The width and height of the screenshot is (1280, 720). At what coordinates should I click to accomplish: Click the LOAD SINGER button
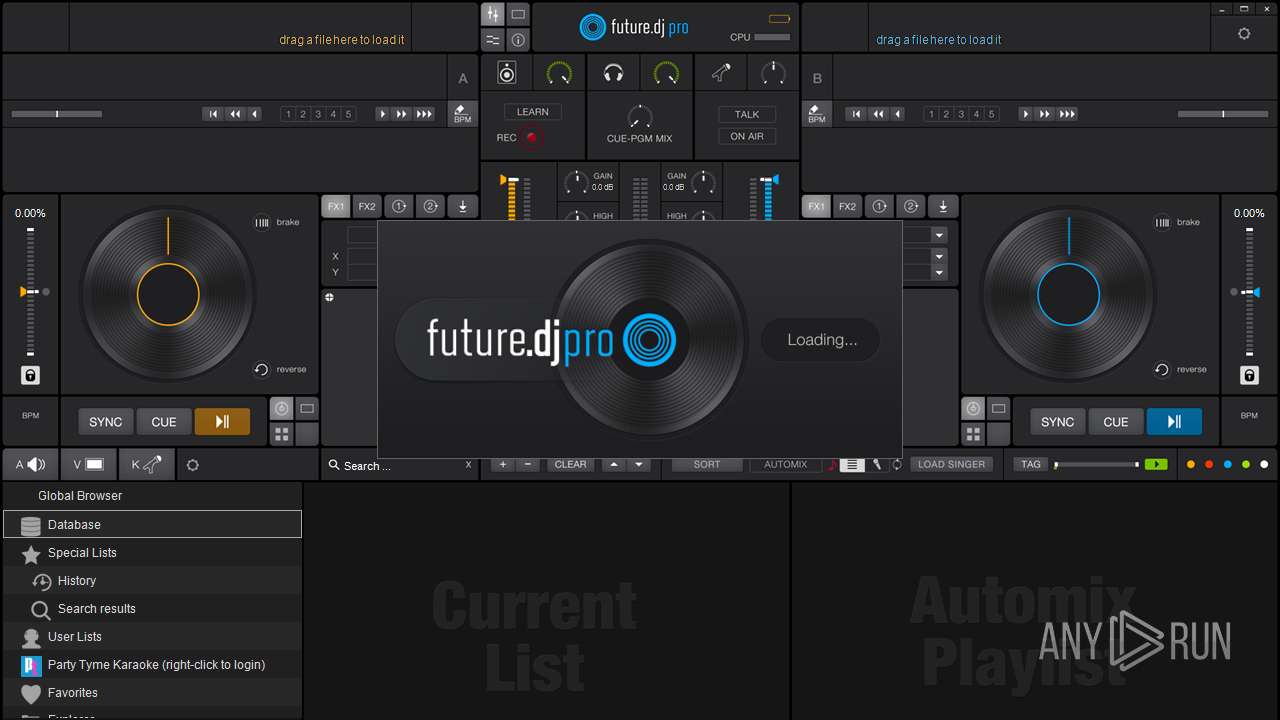(952, 464)
